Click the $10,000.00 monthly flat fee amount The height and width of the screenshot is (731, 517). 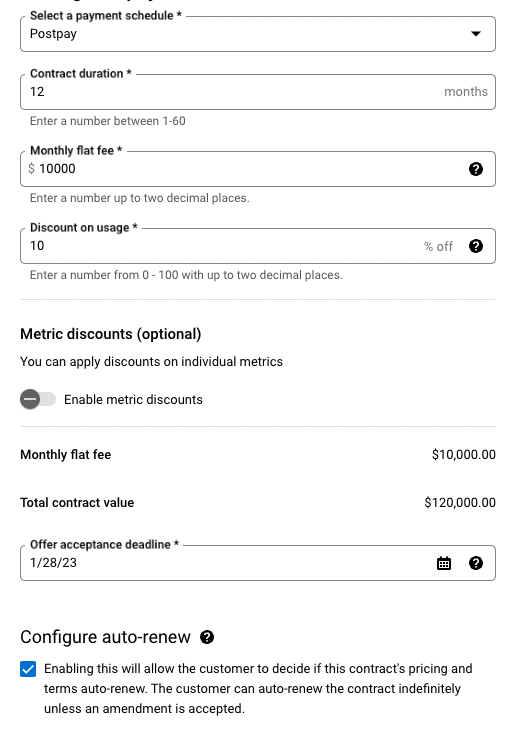point(463,455)
